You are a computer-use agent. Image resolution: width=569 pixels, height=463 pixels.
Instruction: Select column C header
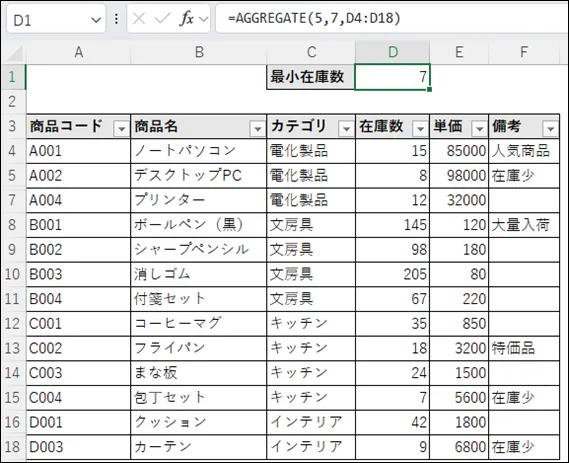click(311, 53)
